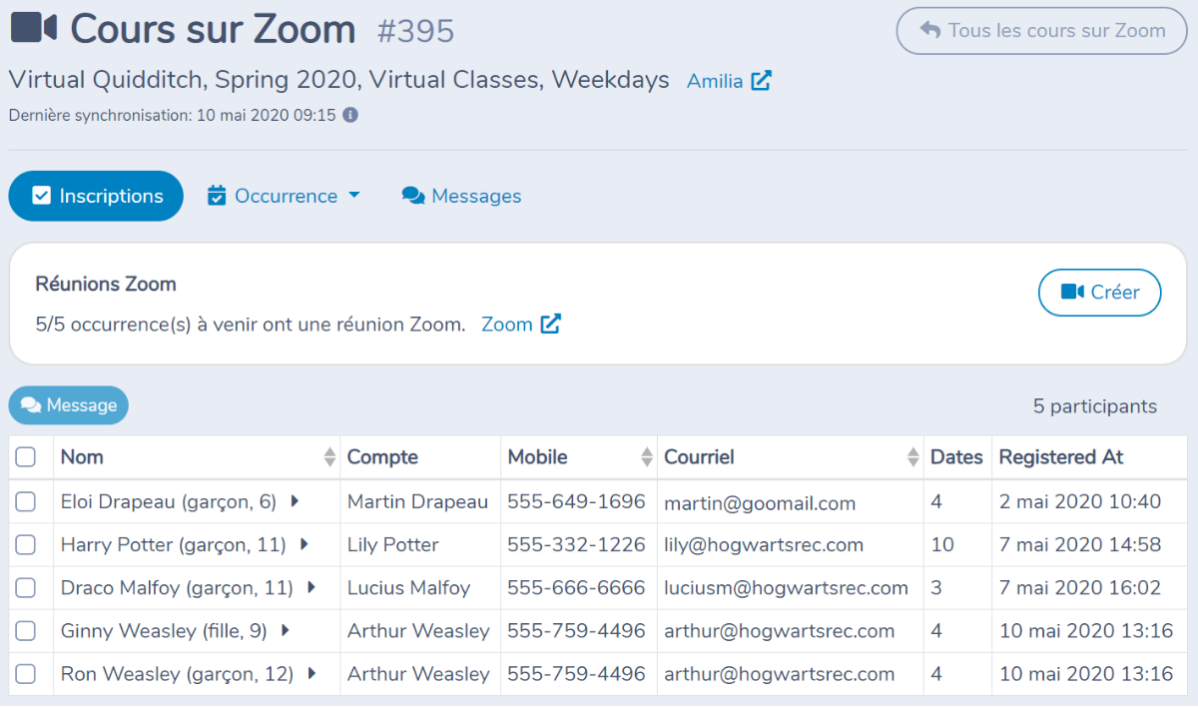1198x707 pixels.
Task: Click the Réunions Zoom heading
Action: (106, 284)
